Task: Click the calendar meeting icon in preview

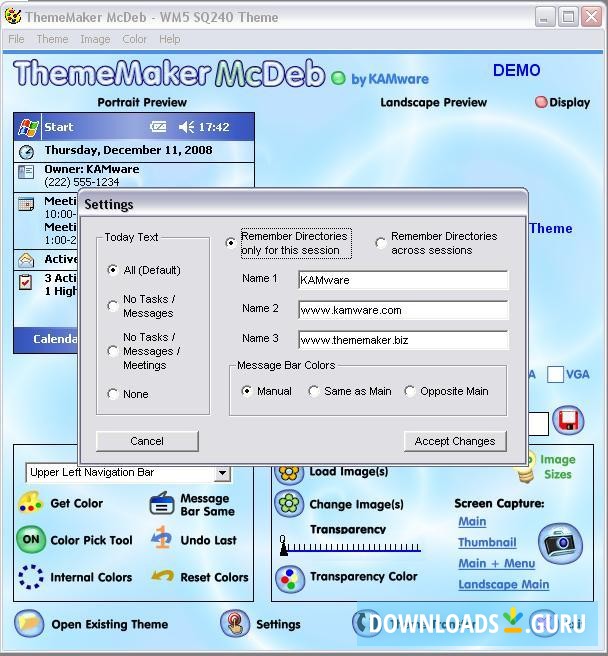Action: (x=26, y=204)
